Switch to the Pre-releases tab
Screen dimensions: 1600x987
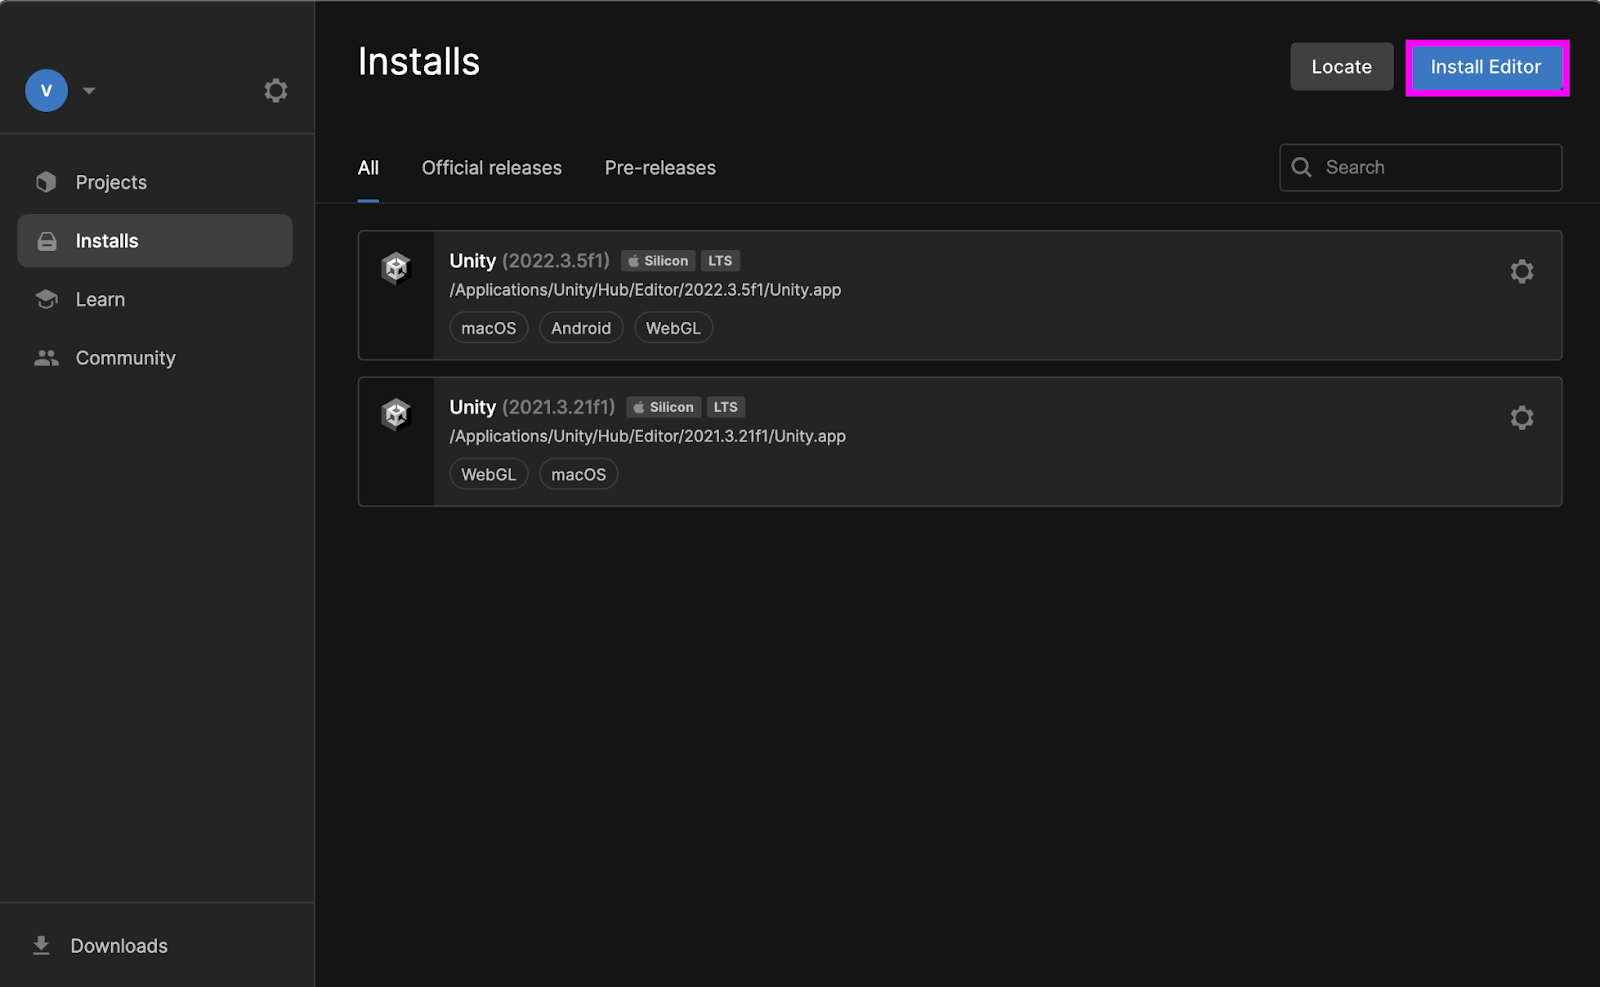pyautogui.click(x=660, y=168)
